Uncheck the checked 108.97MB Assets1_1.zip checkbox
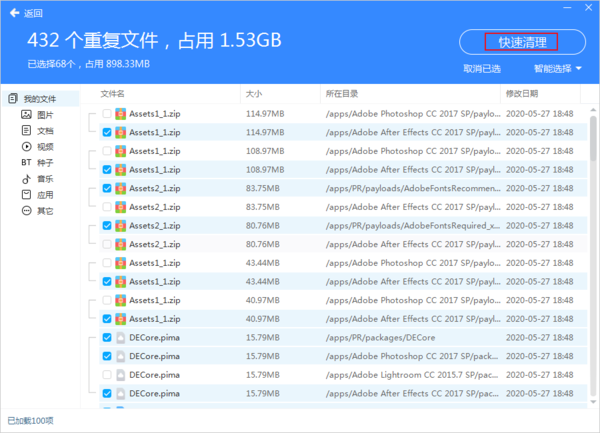Image resolution: width=600 pixels, height=433 pixels. 107,169
